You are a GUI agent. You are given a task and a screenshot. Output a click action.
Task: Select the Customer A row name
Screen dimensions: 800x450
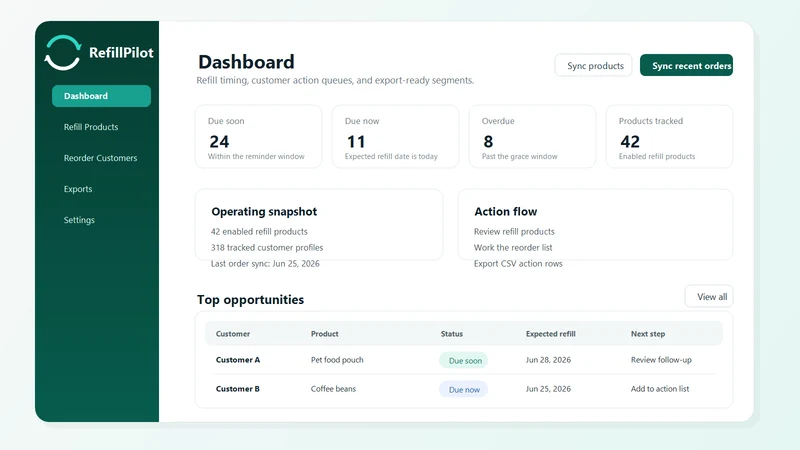(238, 360)
